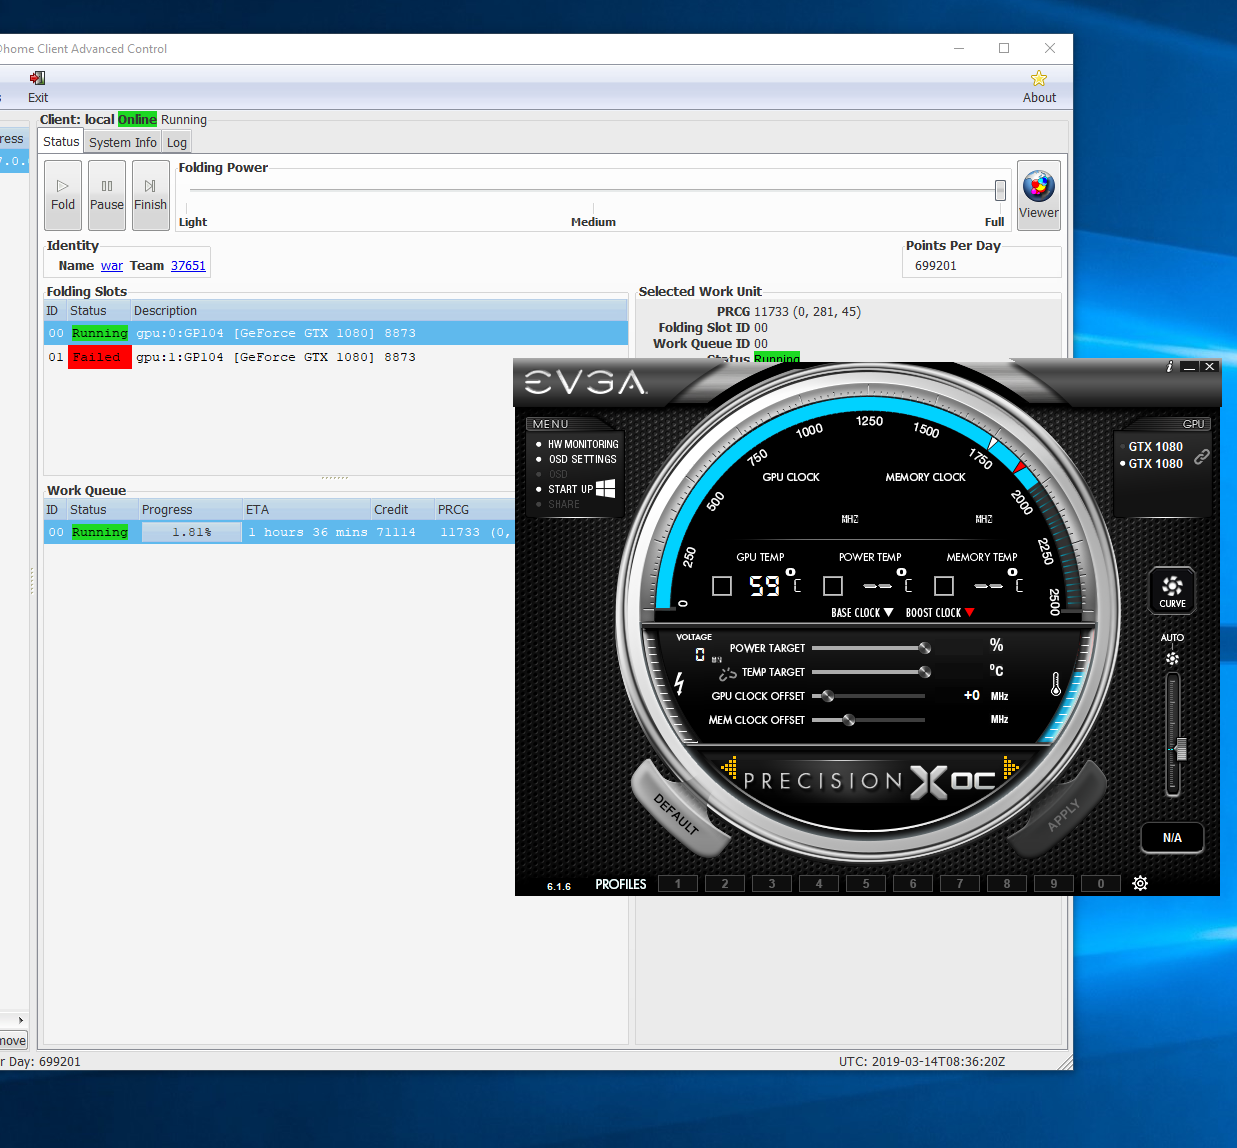Select folding slot 00 Running row

pyautogui.click(x=336, y=333)
